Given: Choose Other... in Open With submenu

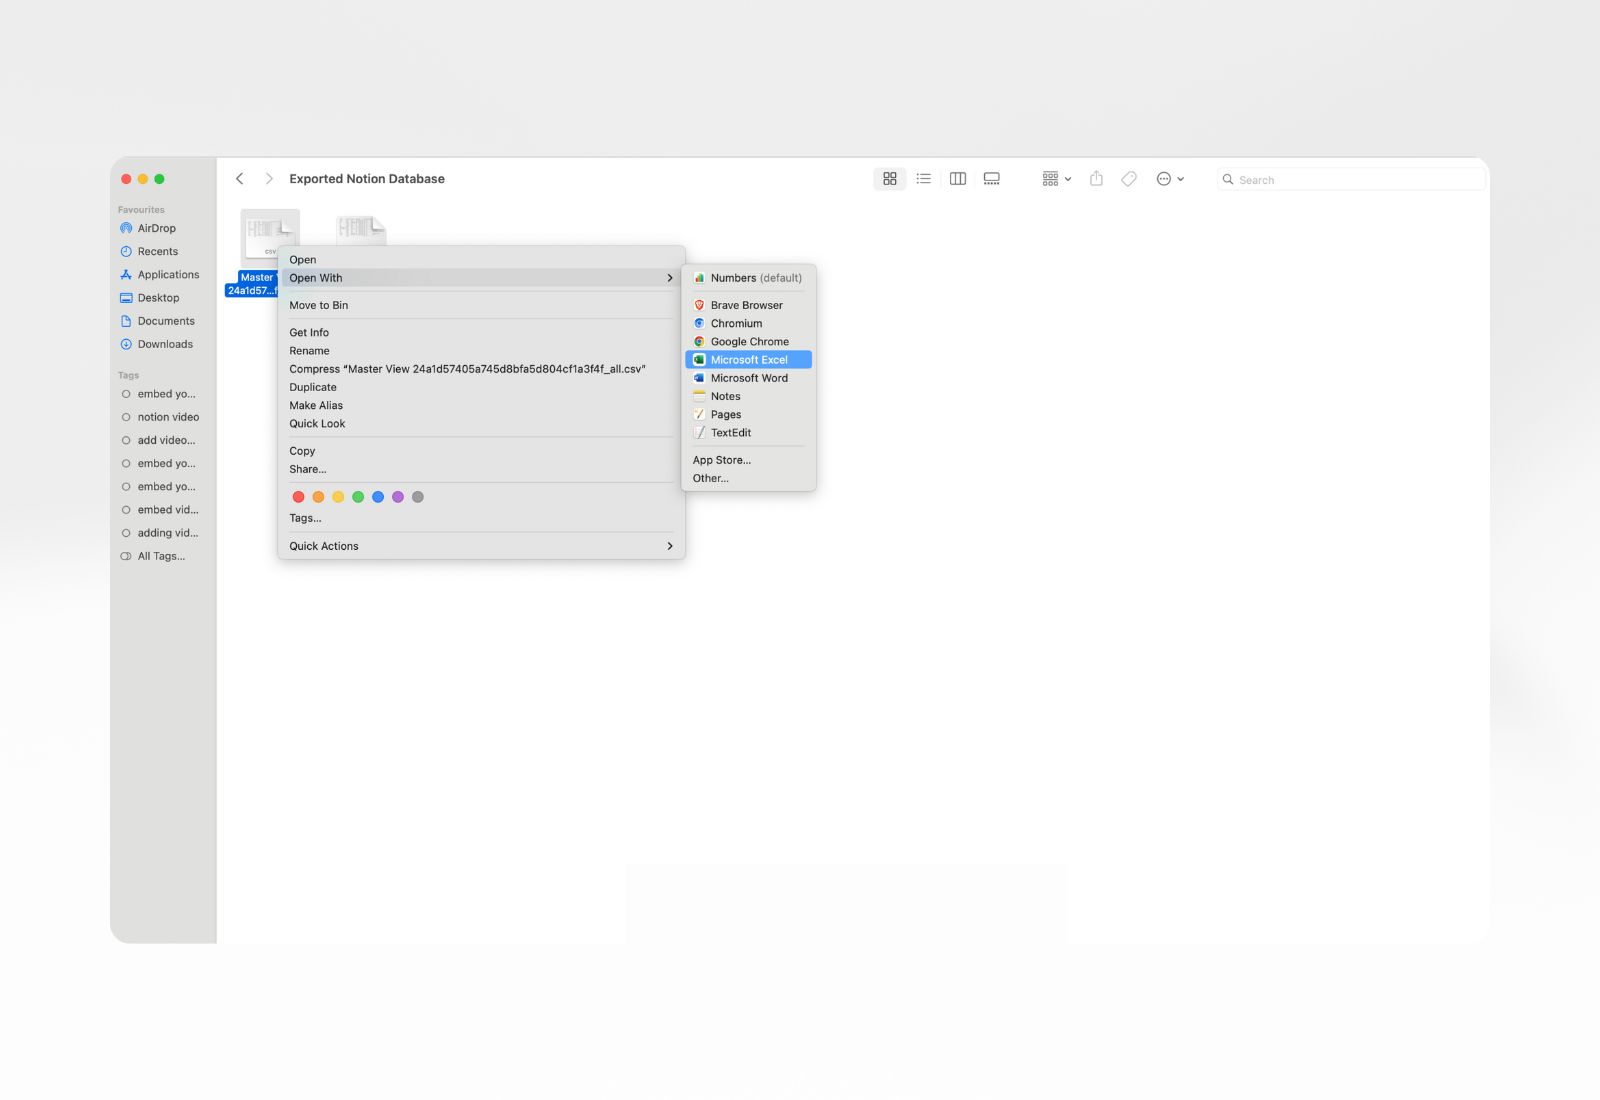Looking at the screenshot, I should (x=749, y=479).
